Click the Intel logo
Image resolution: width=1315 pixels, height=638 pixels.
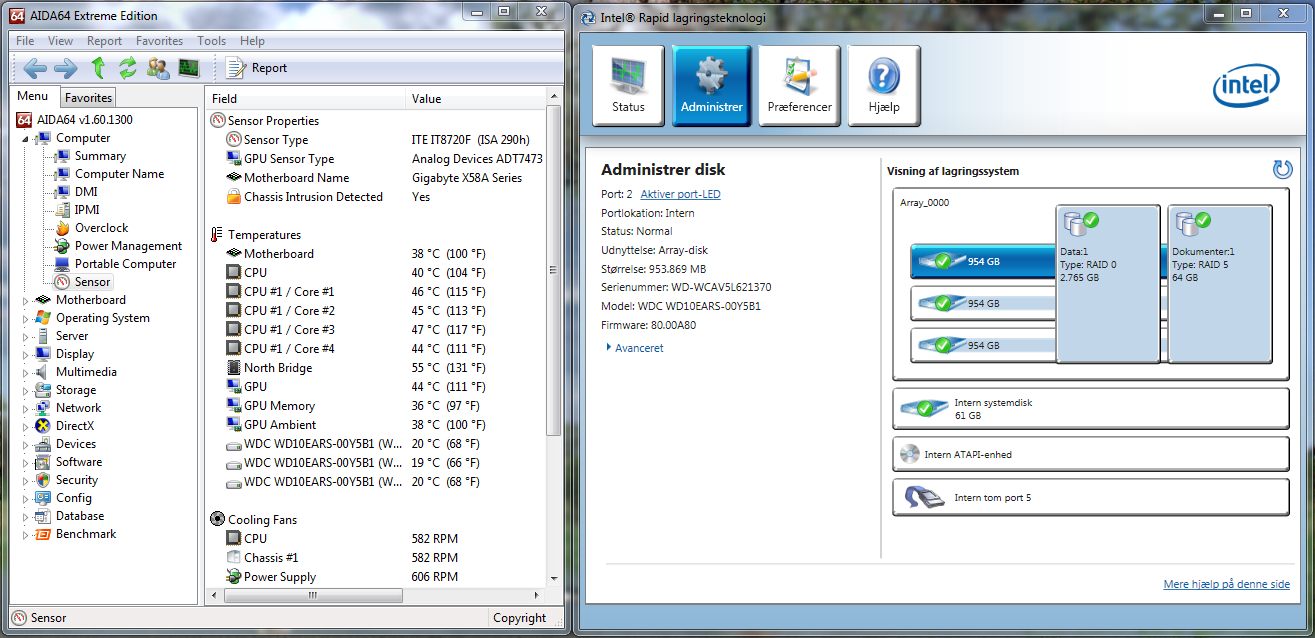pos(1246,88)
